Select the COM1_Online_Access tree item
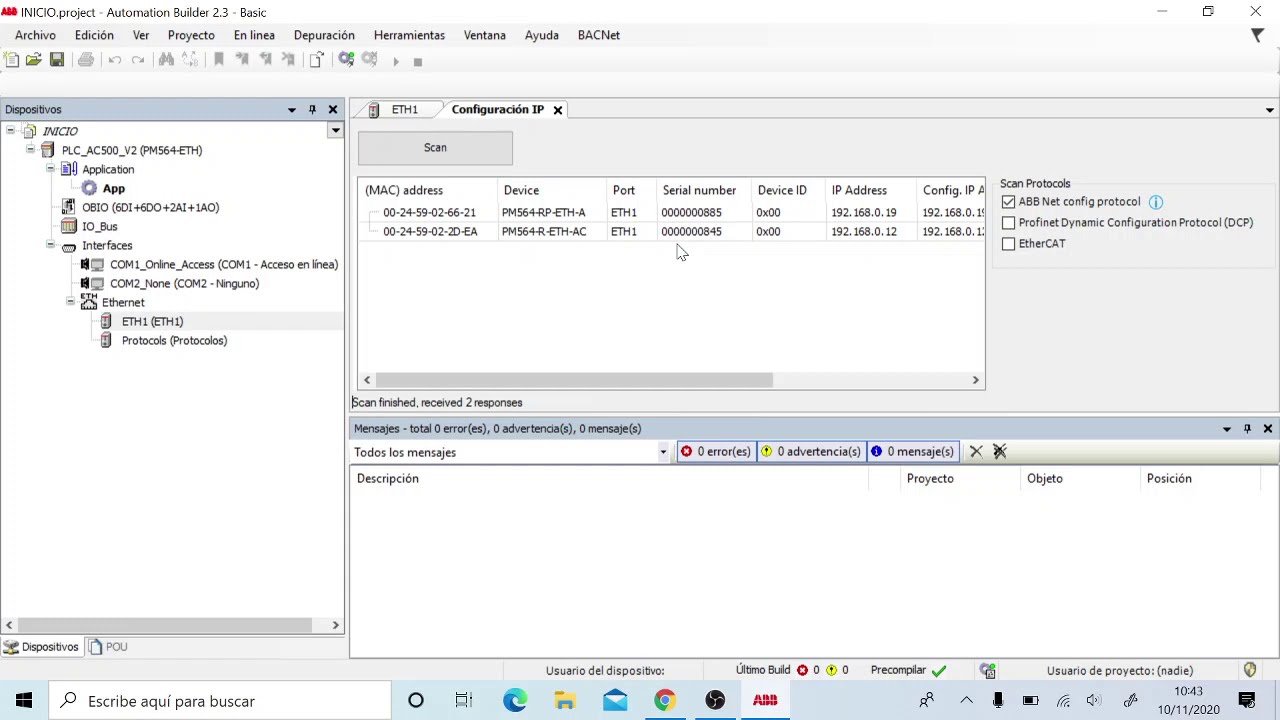The height and width of the screenshot is (720, 1280). tap(224, 264)
